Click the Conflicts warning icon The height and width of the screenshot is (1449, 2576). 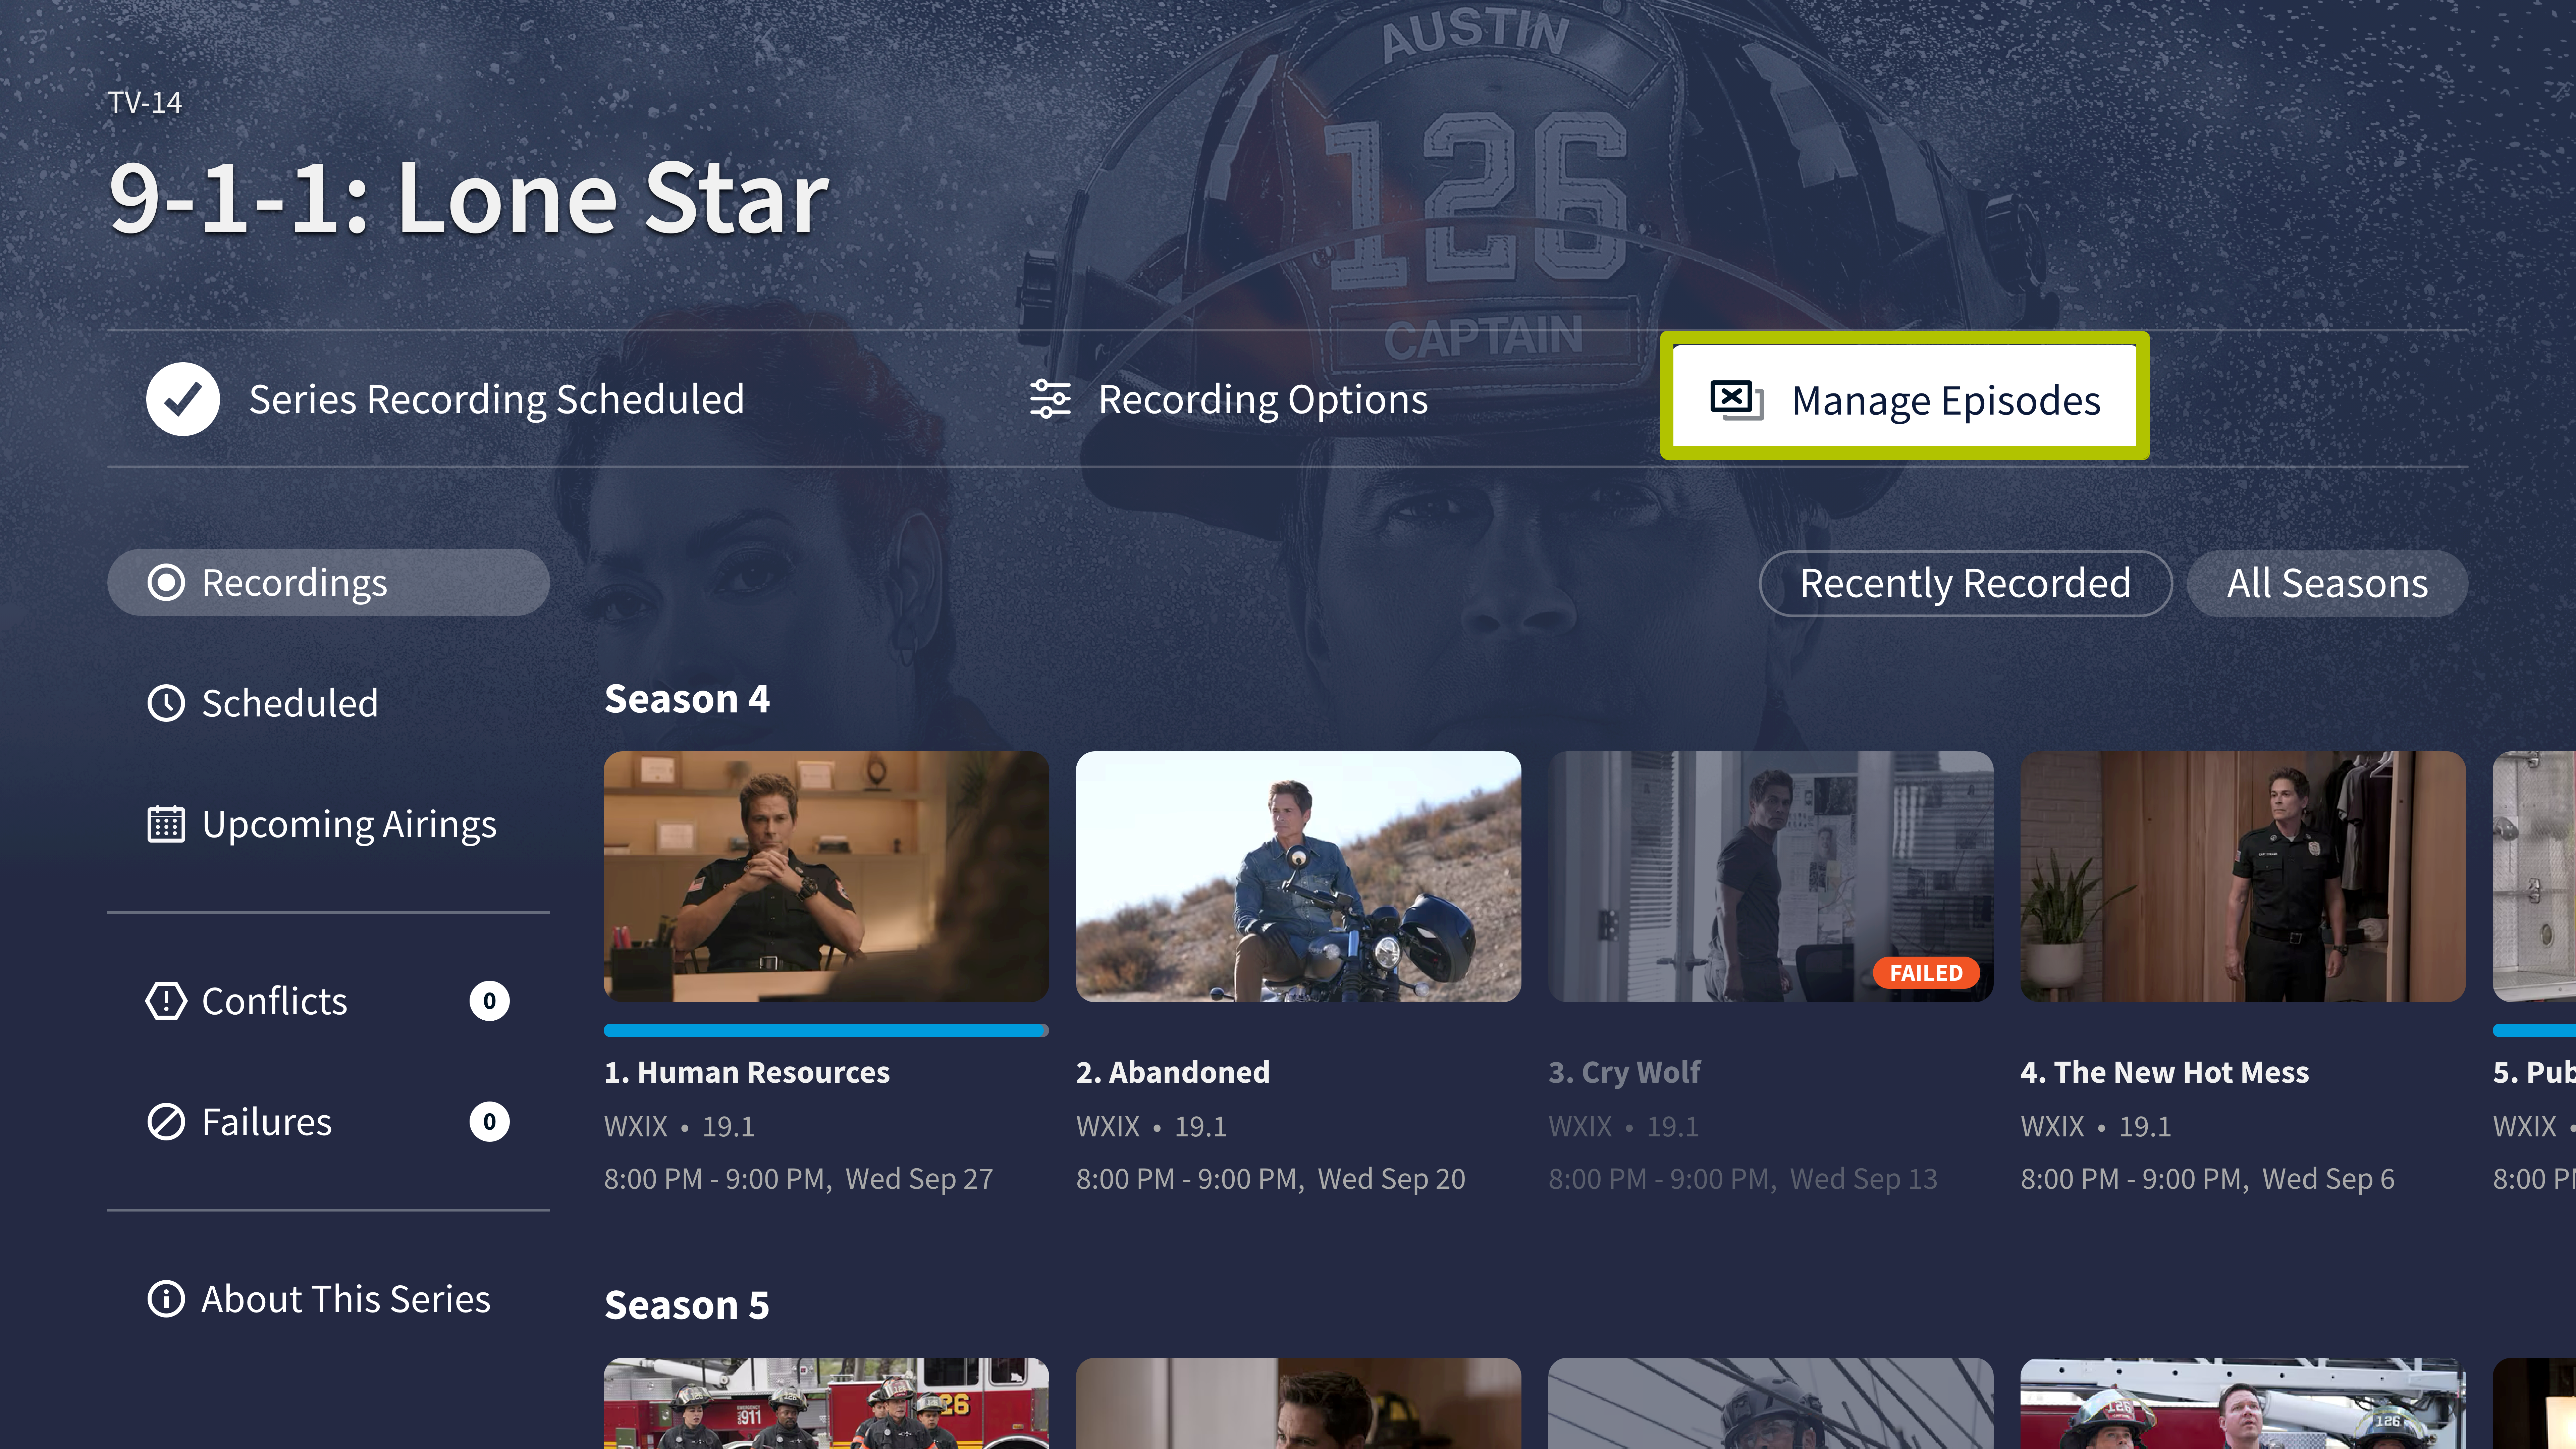coord(166,1001)
